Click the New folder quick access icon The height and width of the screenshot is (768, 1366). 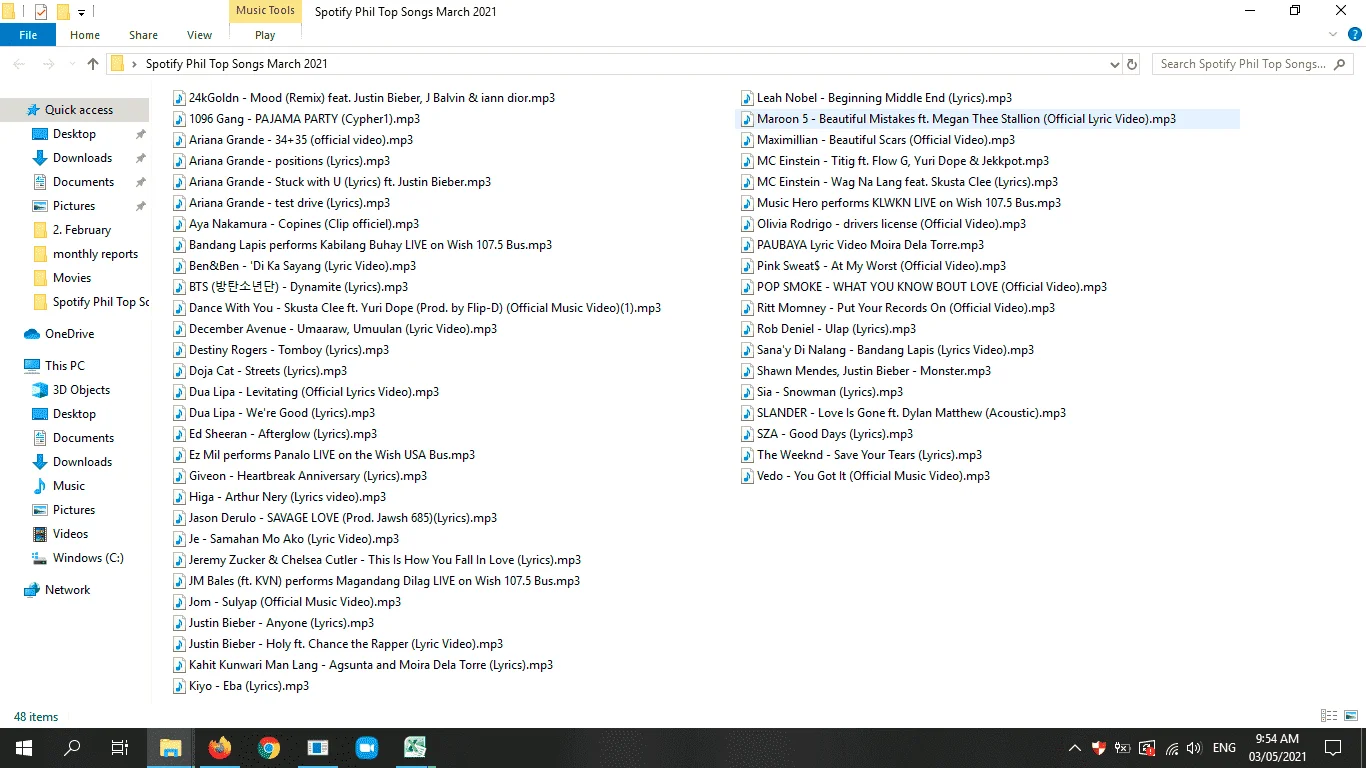click(63, 12)
